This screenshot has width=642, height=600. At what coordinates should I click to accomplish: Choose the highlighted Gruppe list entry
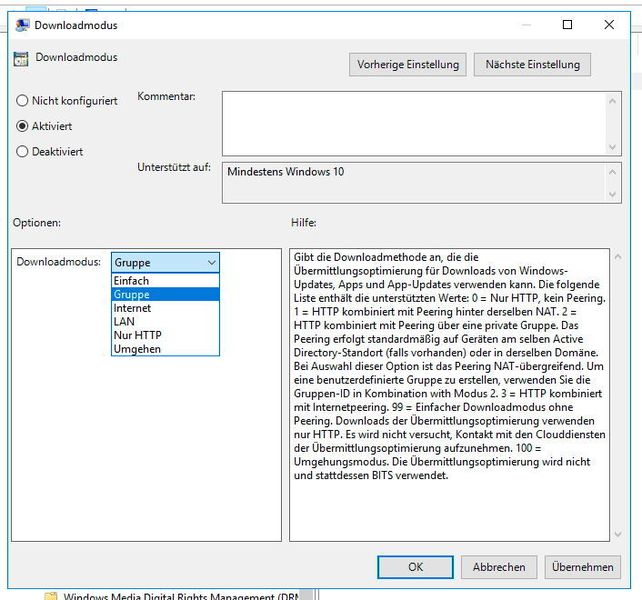coord(165,294)
